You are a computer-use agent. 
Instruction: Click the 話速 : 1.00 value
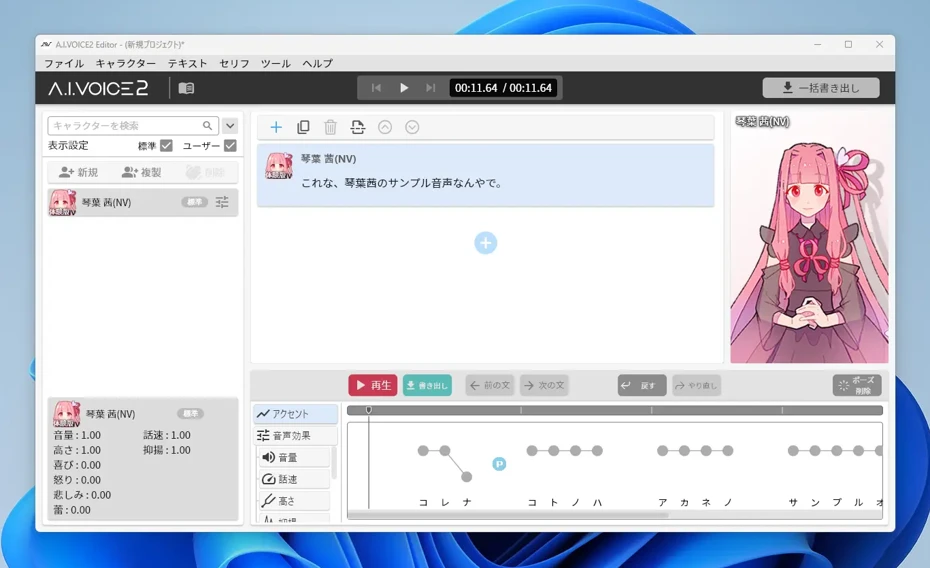coord(167,435)
